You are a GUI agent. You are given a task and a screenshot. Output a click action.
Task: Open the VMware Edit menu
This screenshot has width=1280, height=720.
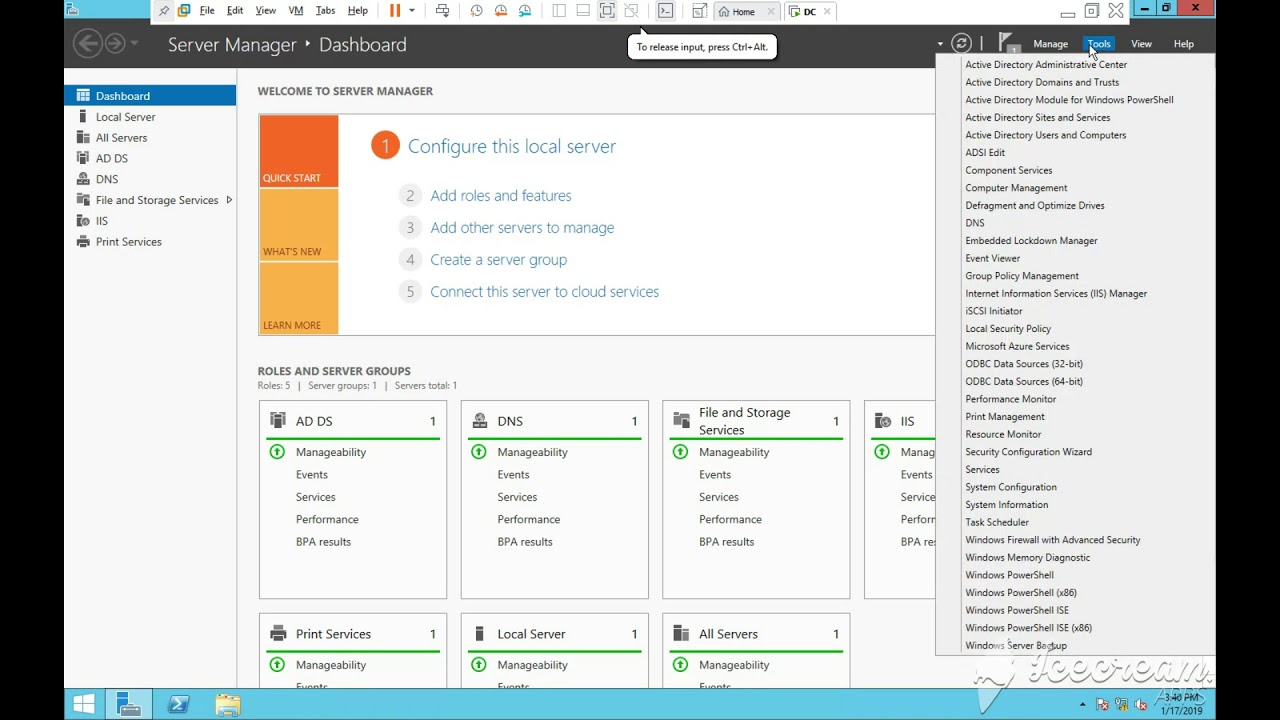tap(235, 11)
